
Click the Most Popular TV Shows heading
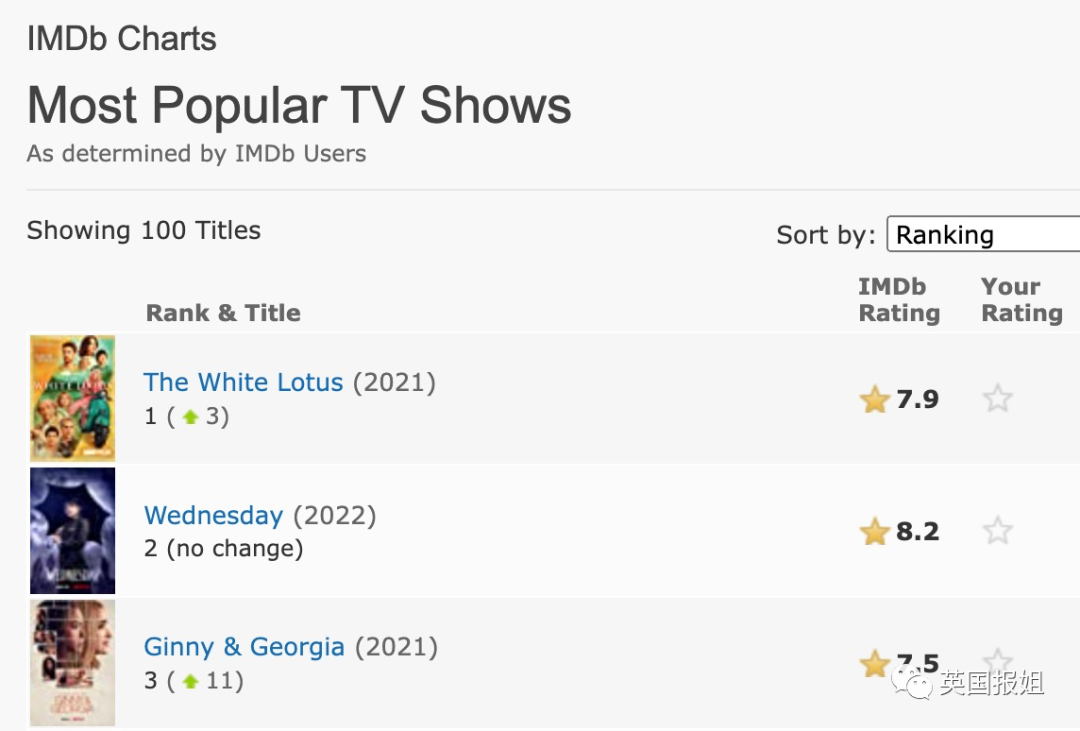[x=299, y=105]
